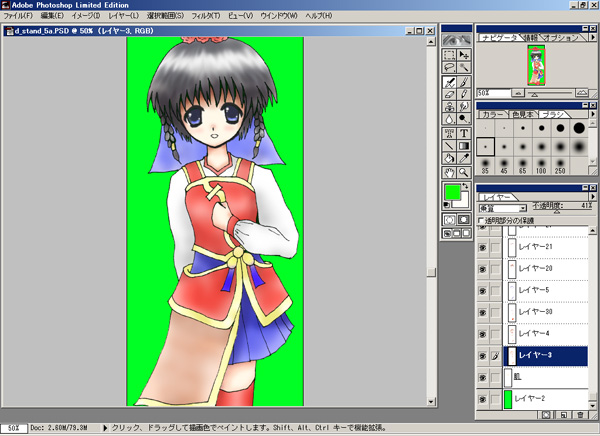The width and height of the screenshot is (600, 436).
Task: Select the Paint Bucket tool
Action: [449, 158]
